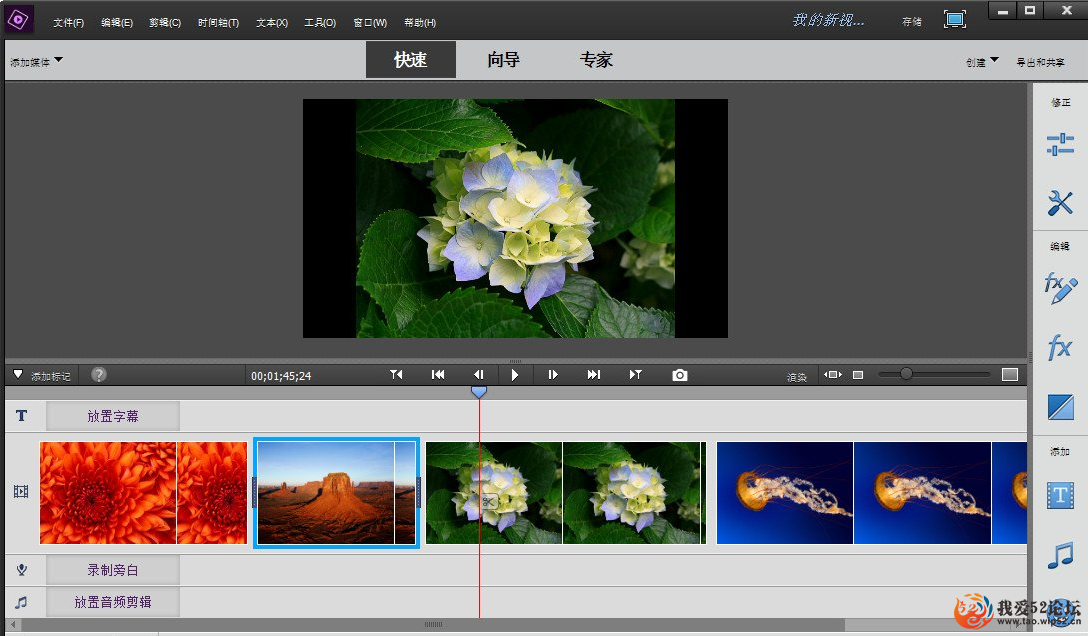This screenshot has width=1088, height=636.
Task: Open the 编辑(E) menu
Action: [x=117, y=22]
